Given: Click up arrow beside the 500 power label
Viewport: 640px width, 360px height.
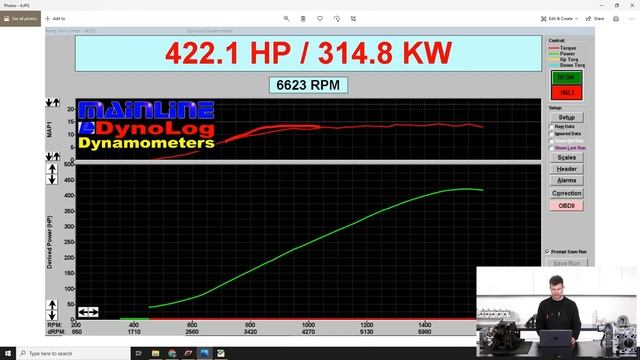Looking at the screenshot, I should 52,169.
